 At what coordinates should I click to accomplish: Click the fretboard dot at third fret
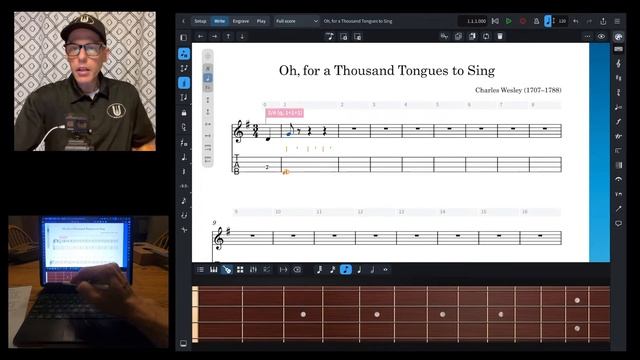tap(303, 314)
